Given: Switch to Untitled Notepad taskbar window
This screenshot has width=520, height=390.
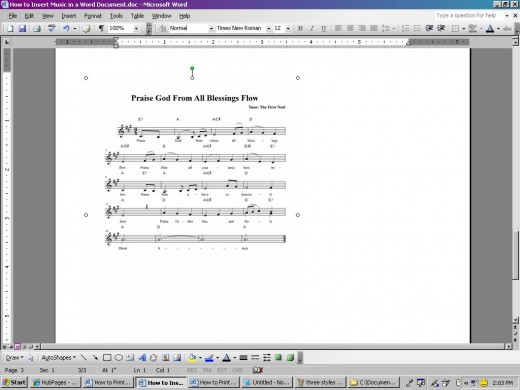Looking at the screenshot, I should tap(267, 382).
